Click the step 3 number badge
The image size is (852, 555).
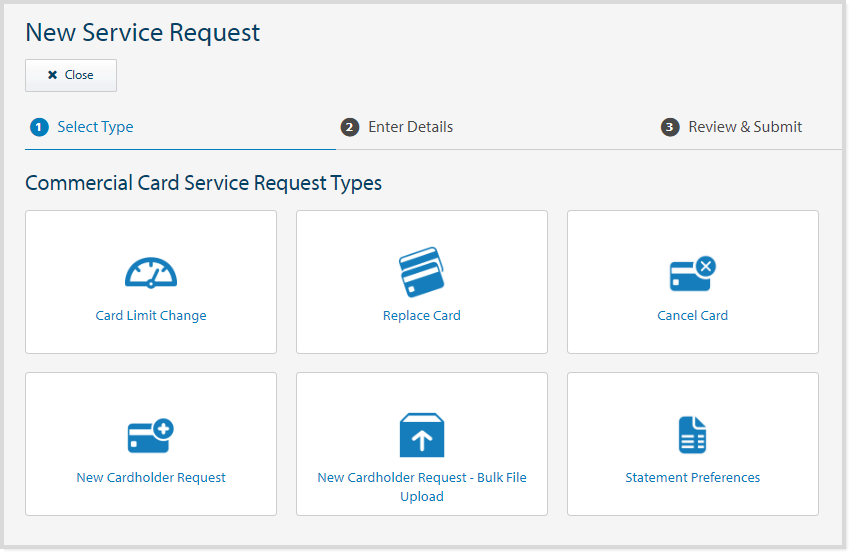(670, 127)
